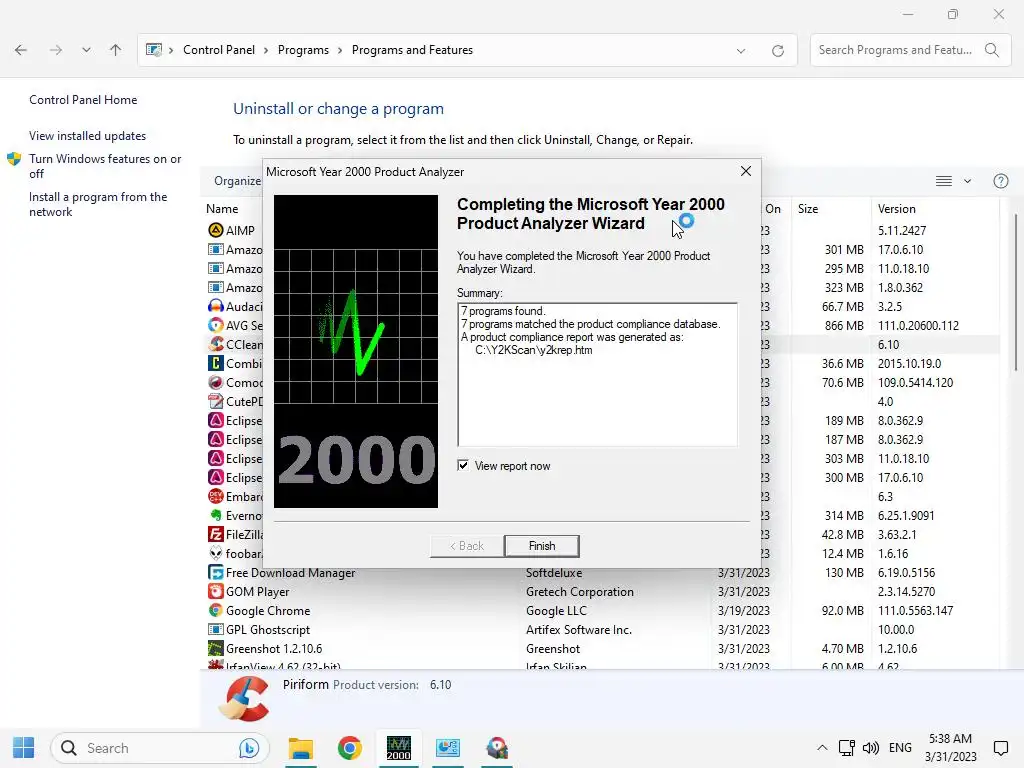This screenshot has height=768, width=1024.
Task: Expand the breadcrumb arrow after Control Panel
Action: coord(266,50)
